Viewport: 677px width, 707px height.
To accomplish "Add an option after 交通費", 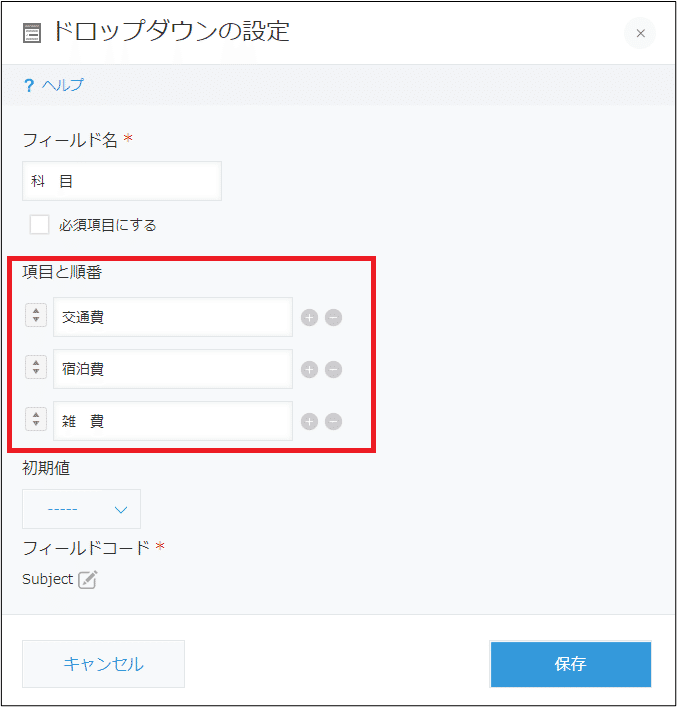I will point(309,318).
